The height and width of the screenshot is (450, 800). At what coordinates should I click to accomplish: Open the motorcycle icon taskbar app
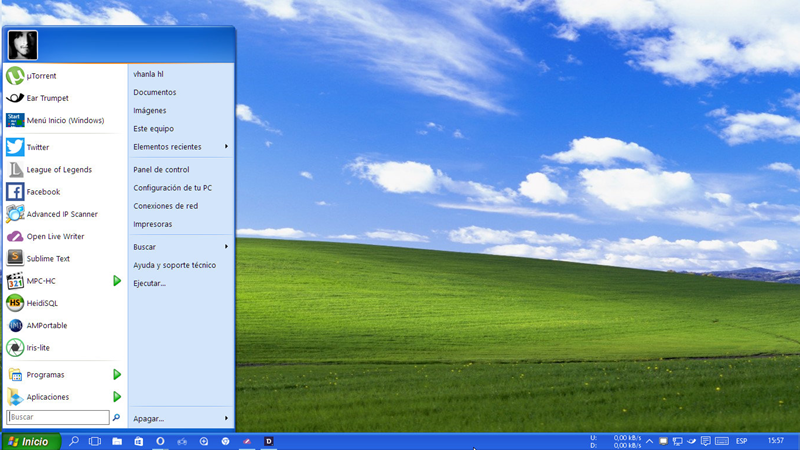182,441
